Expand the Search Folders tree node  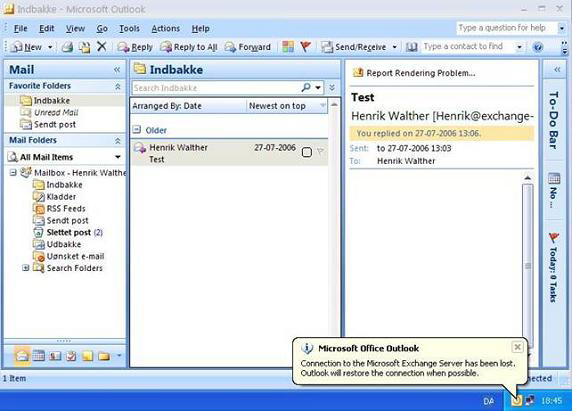[x=25, y=268]
